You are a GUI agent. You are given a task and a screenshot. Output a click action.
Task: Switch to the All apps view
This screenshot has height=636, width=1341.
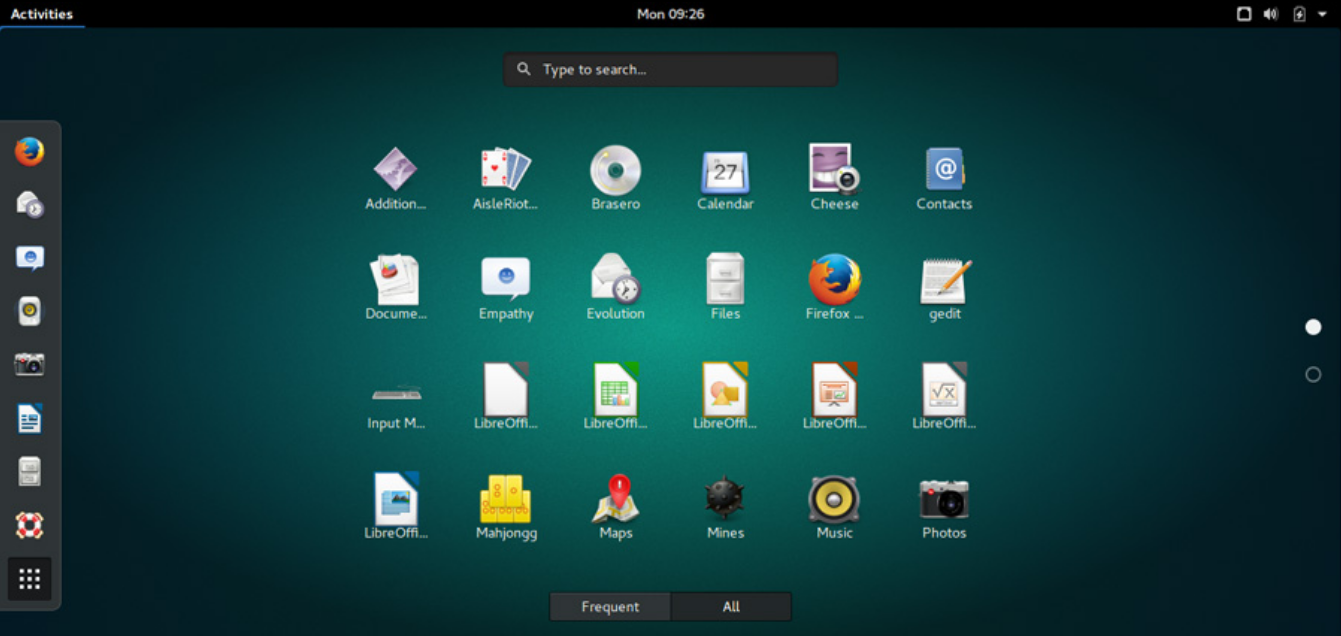[731, 606]
